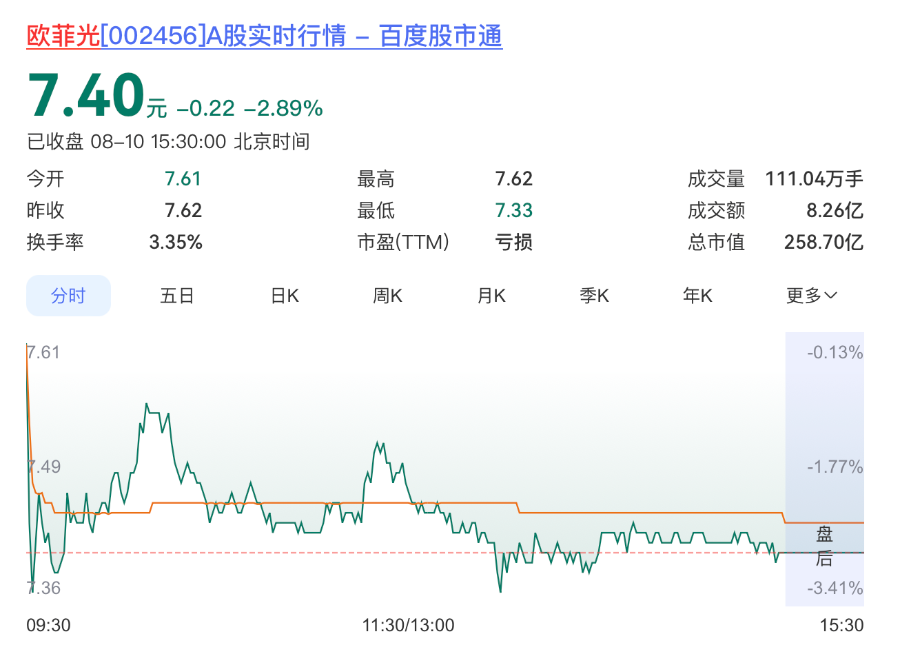The height and width of the screenshot is (654, 900).
Task: Click the 昨收 value 7.62
Action: point(183,210)
